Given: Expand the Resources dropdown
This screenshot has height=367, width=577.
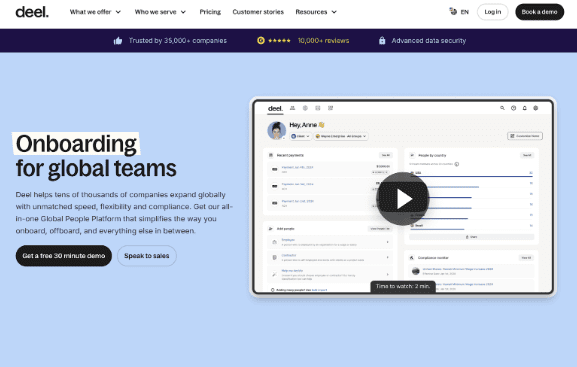Looking at the screenshot, I should point(316,12).
